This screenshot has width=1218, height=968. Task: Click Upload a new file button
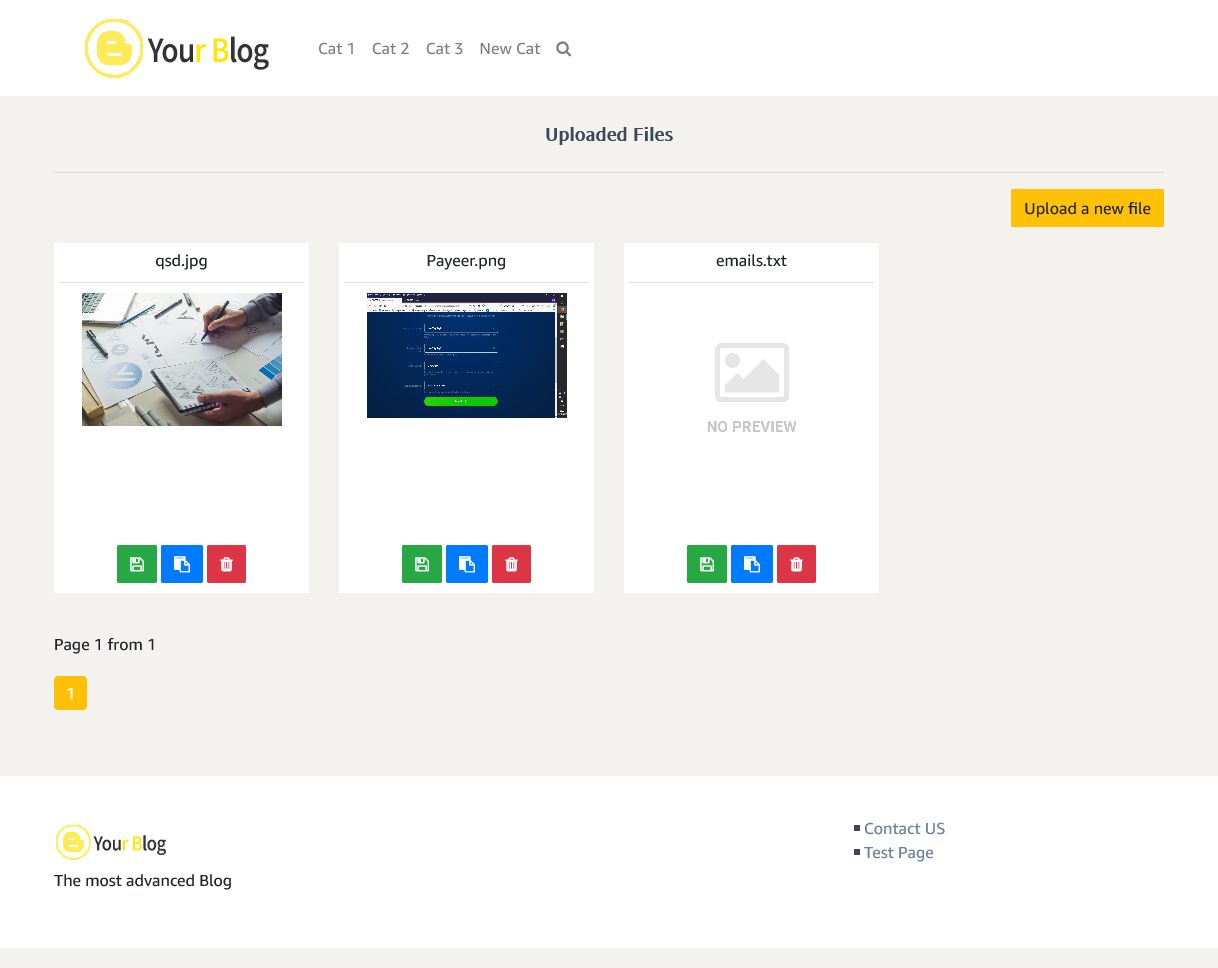[1087, 208]
